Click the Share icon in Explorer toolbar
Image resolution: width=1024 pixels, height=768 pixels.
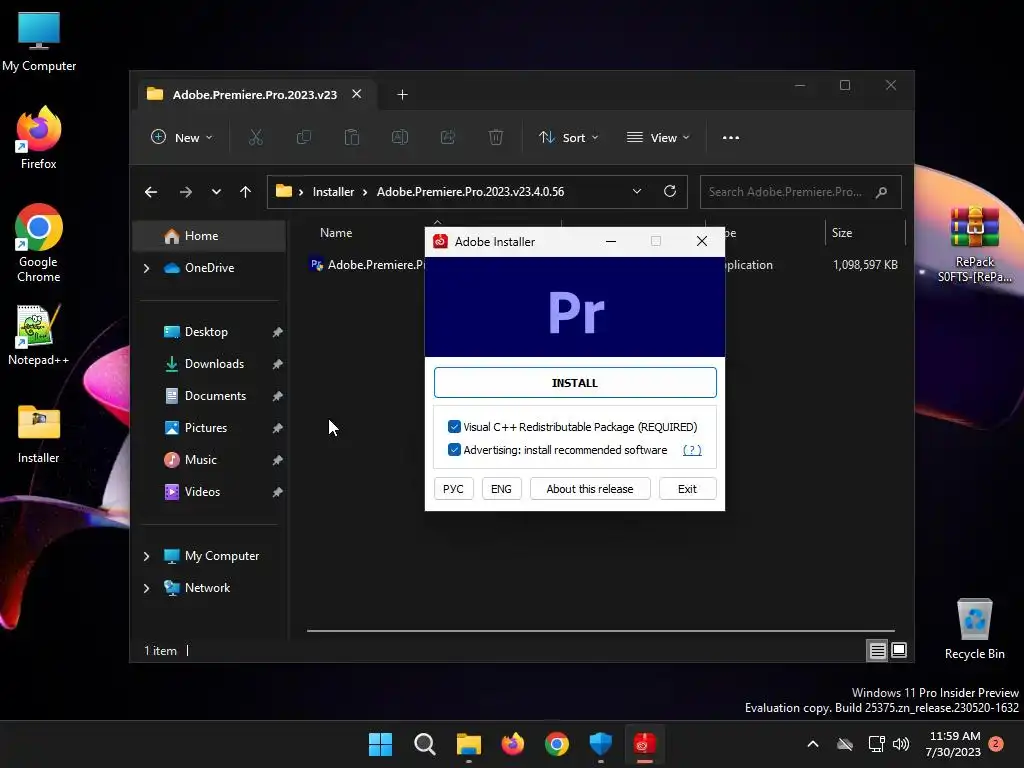click(x=447, y=138)
